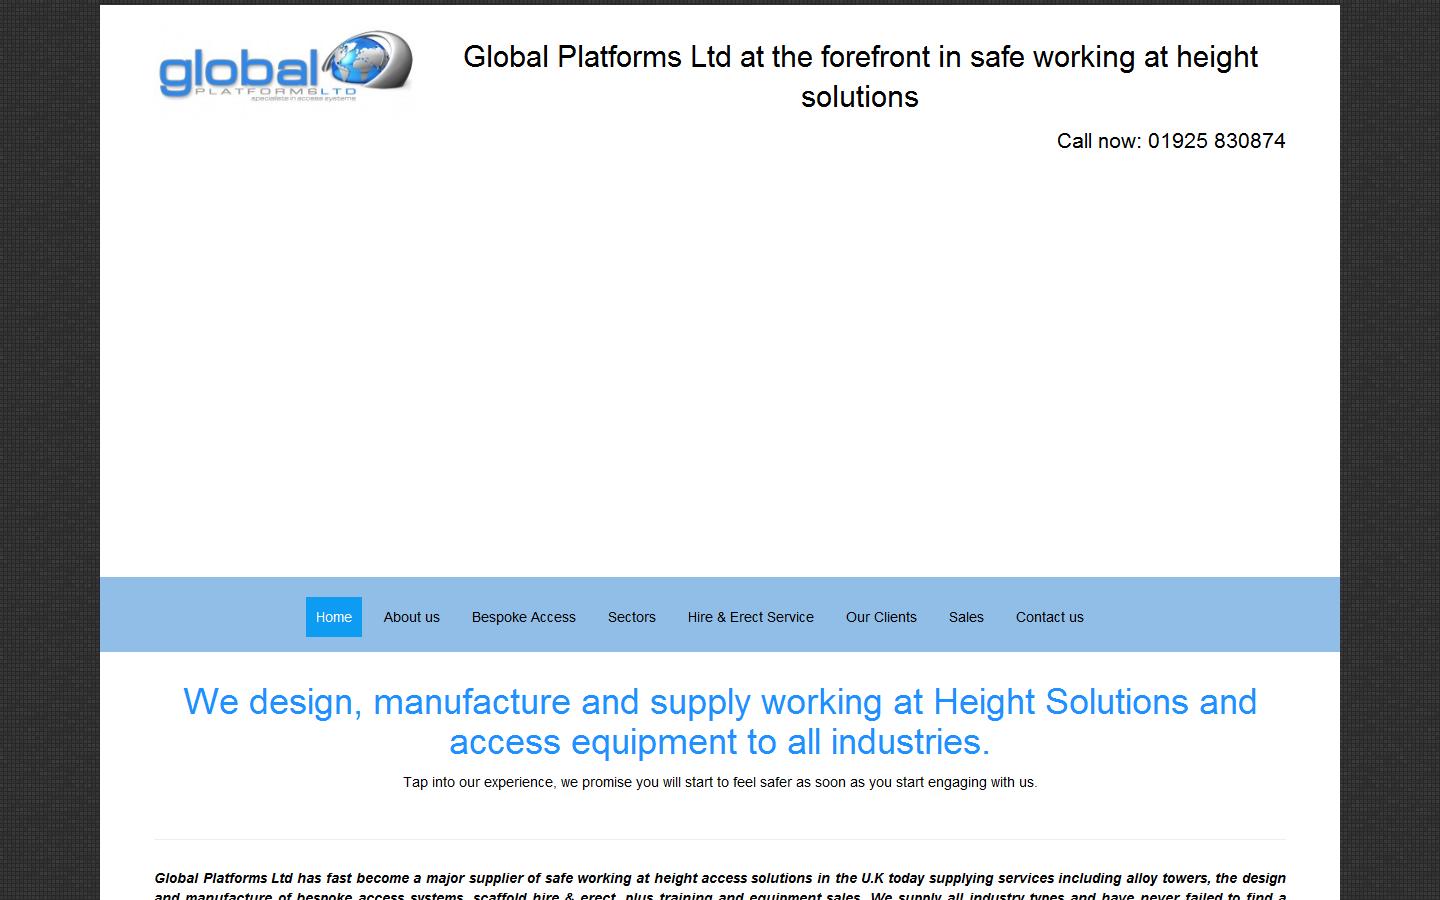Screen dimensions: 1440x900
Task: Click the blue headline about Height Solutions
Action: (719, 722)
